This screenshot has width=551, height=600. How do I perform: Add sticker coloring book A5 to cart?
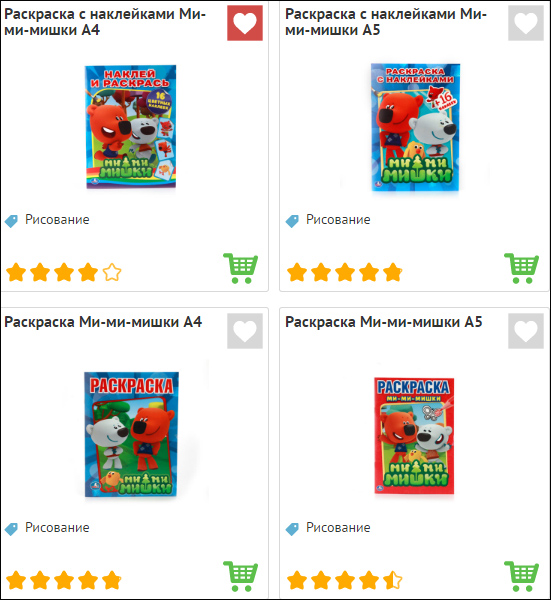(522, 268)
